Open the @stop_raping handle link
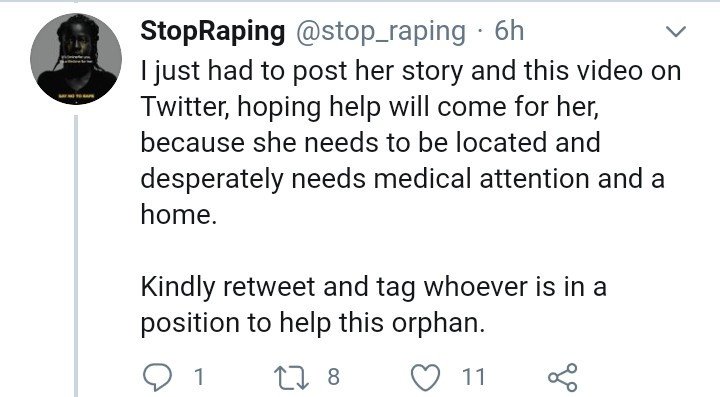The height and width of the screenshot is (397, 720). (x=381, y=32)
